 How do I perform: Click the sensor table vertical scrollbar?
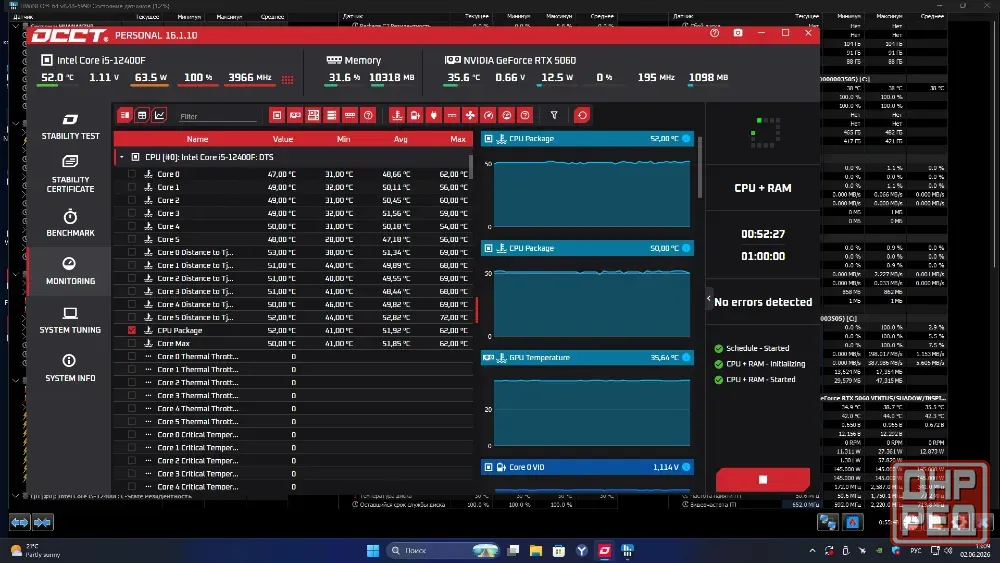click(x=471, y=166)
